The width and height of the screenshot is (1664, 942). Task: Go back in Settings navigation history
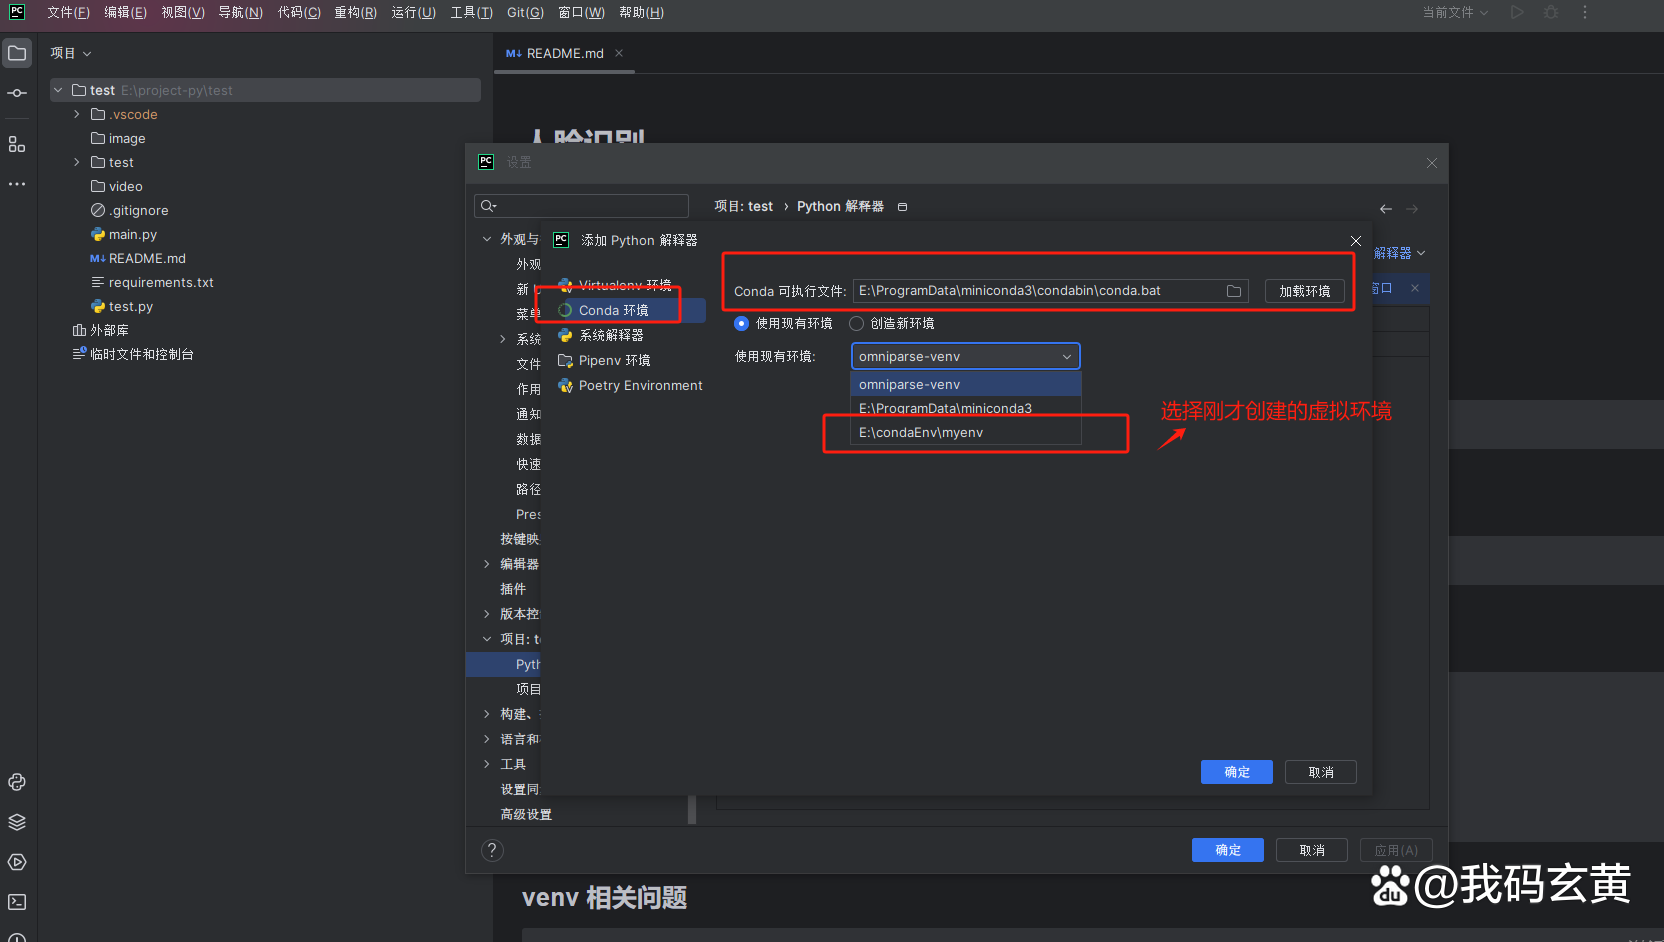coord(1385,208)
